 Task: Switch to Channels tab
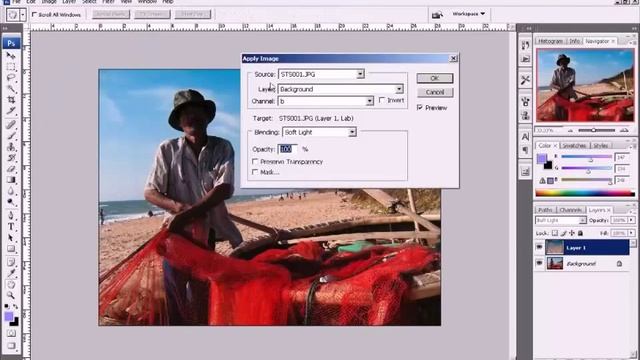pyautogui.click(x=571, y=210)
